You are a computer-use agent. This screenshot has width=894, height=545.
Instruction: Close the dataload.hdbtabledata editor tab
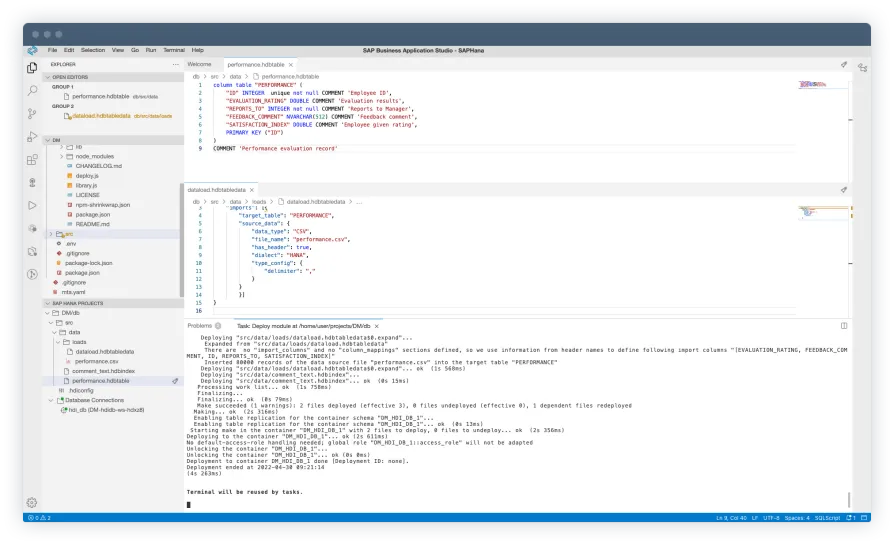[x=251, y=190]
